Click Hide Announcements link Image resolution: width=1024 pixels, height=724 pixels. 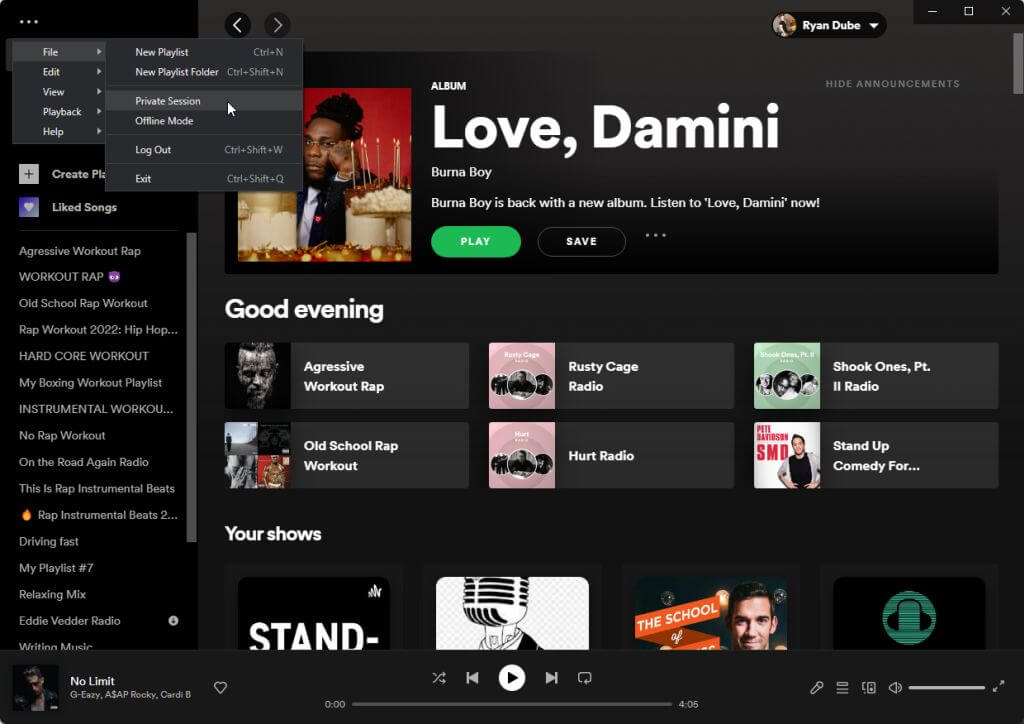tap(892, 84)
